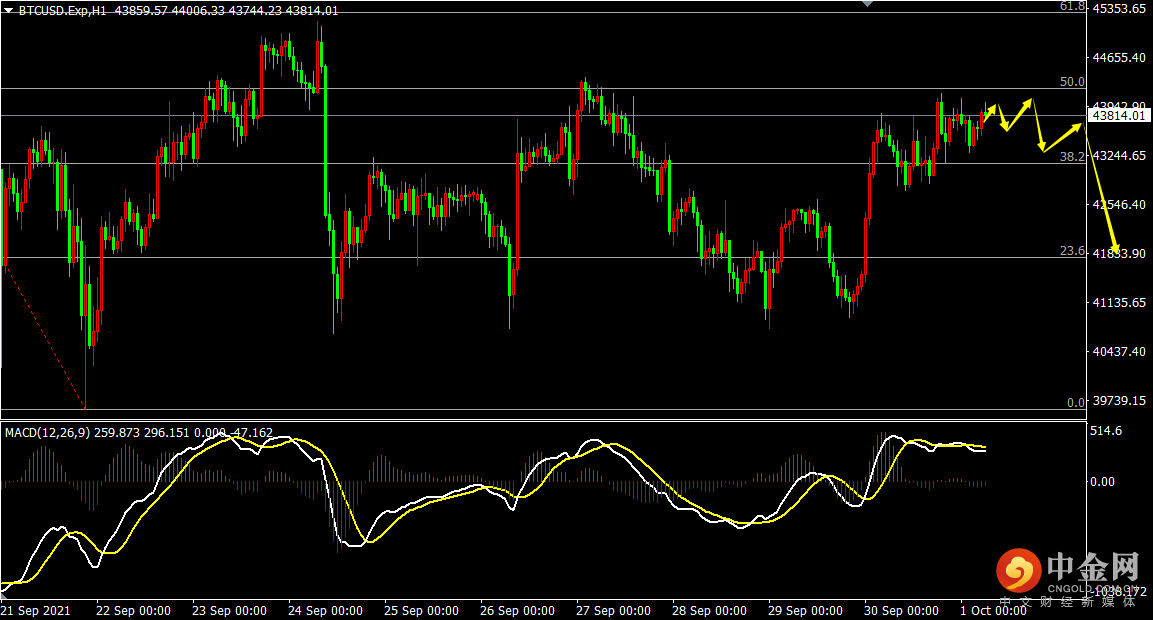
Task: Click the 27 Sep 00:00 time axis label
Action: point(612,610)
